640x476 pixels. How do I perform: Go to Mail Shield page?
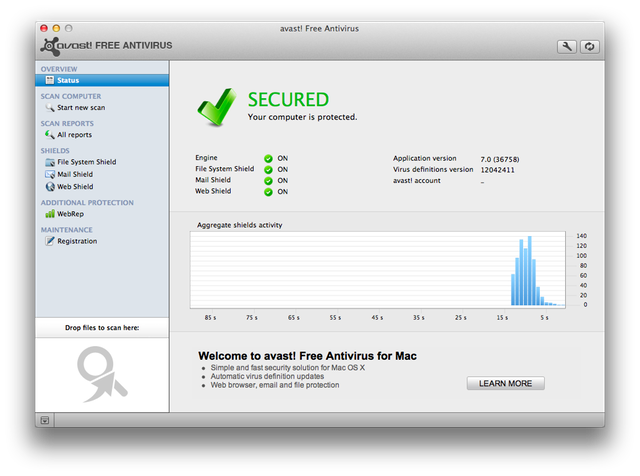(x=75, y=174)
